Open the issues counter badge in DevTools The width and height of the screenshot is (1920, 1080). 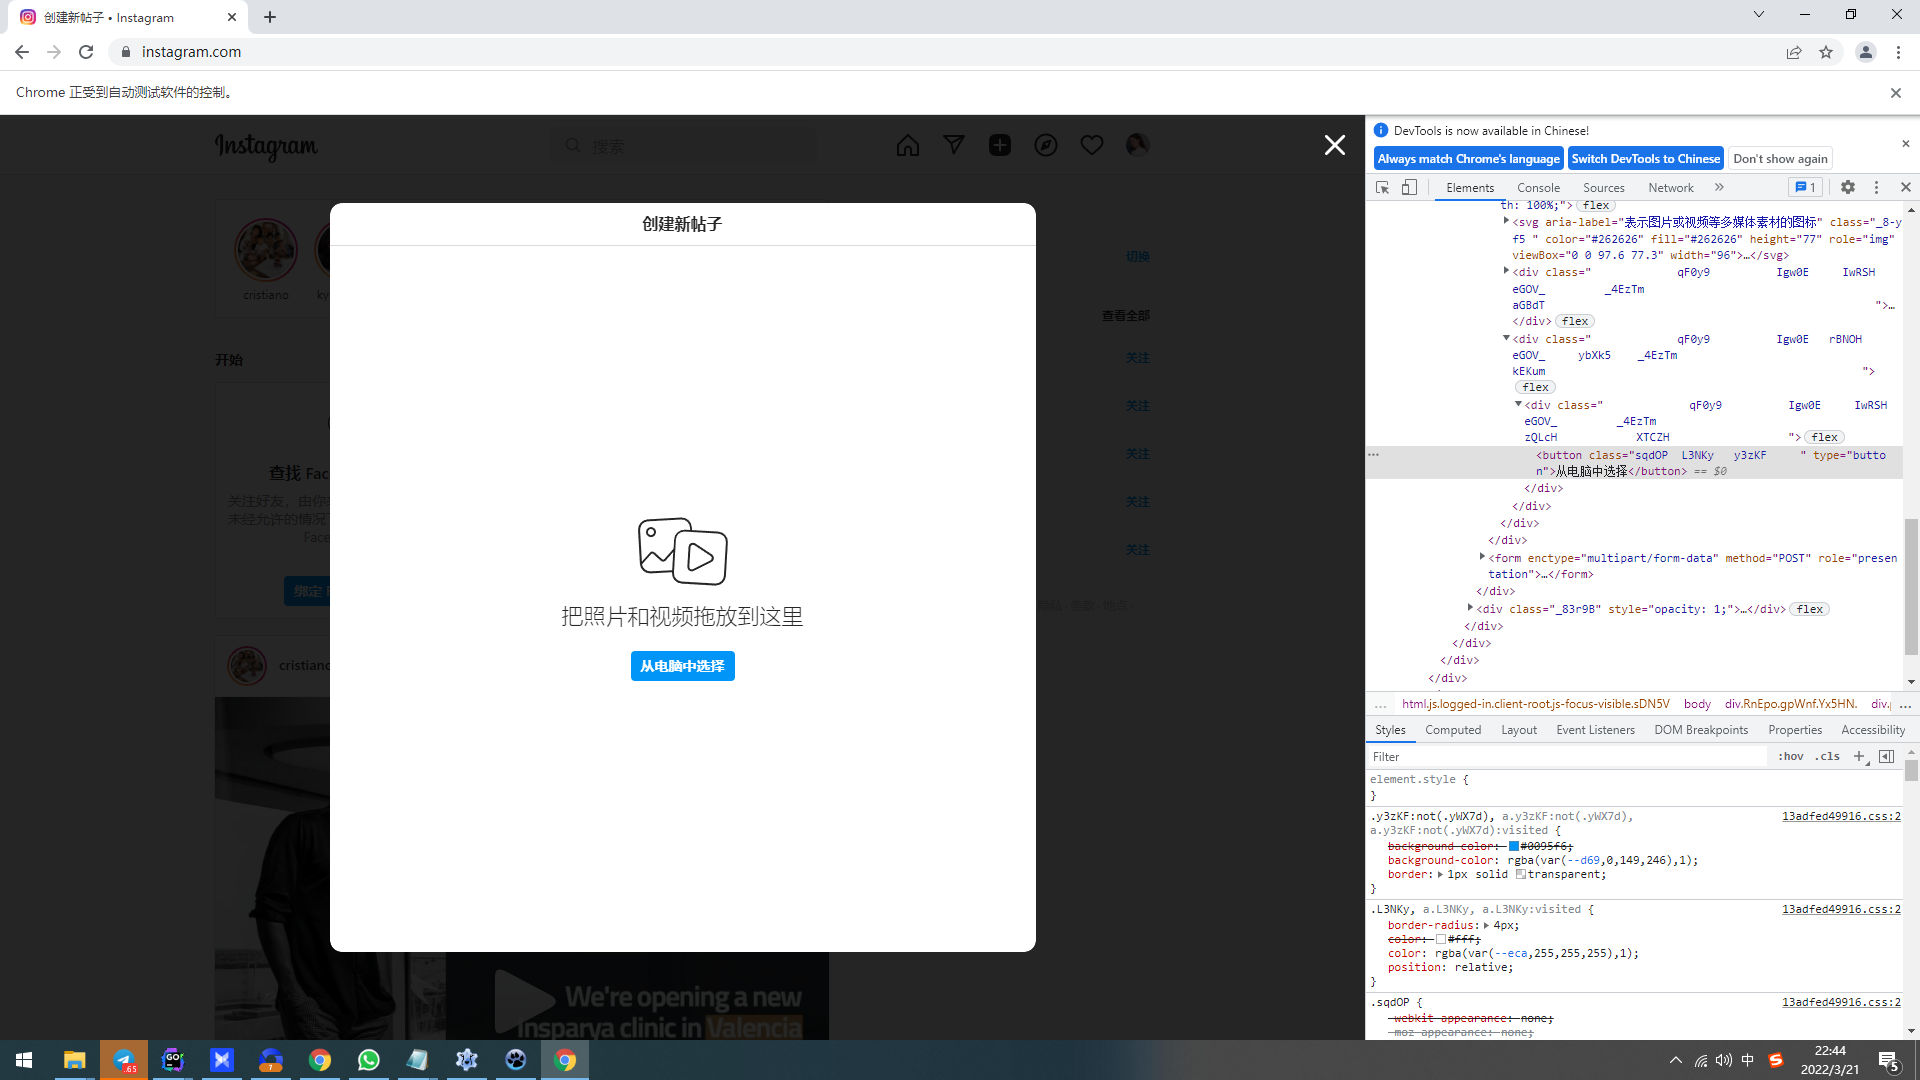coord(1805,187)
